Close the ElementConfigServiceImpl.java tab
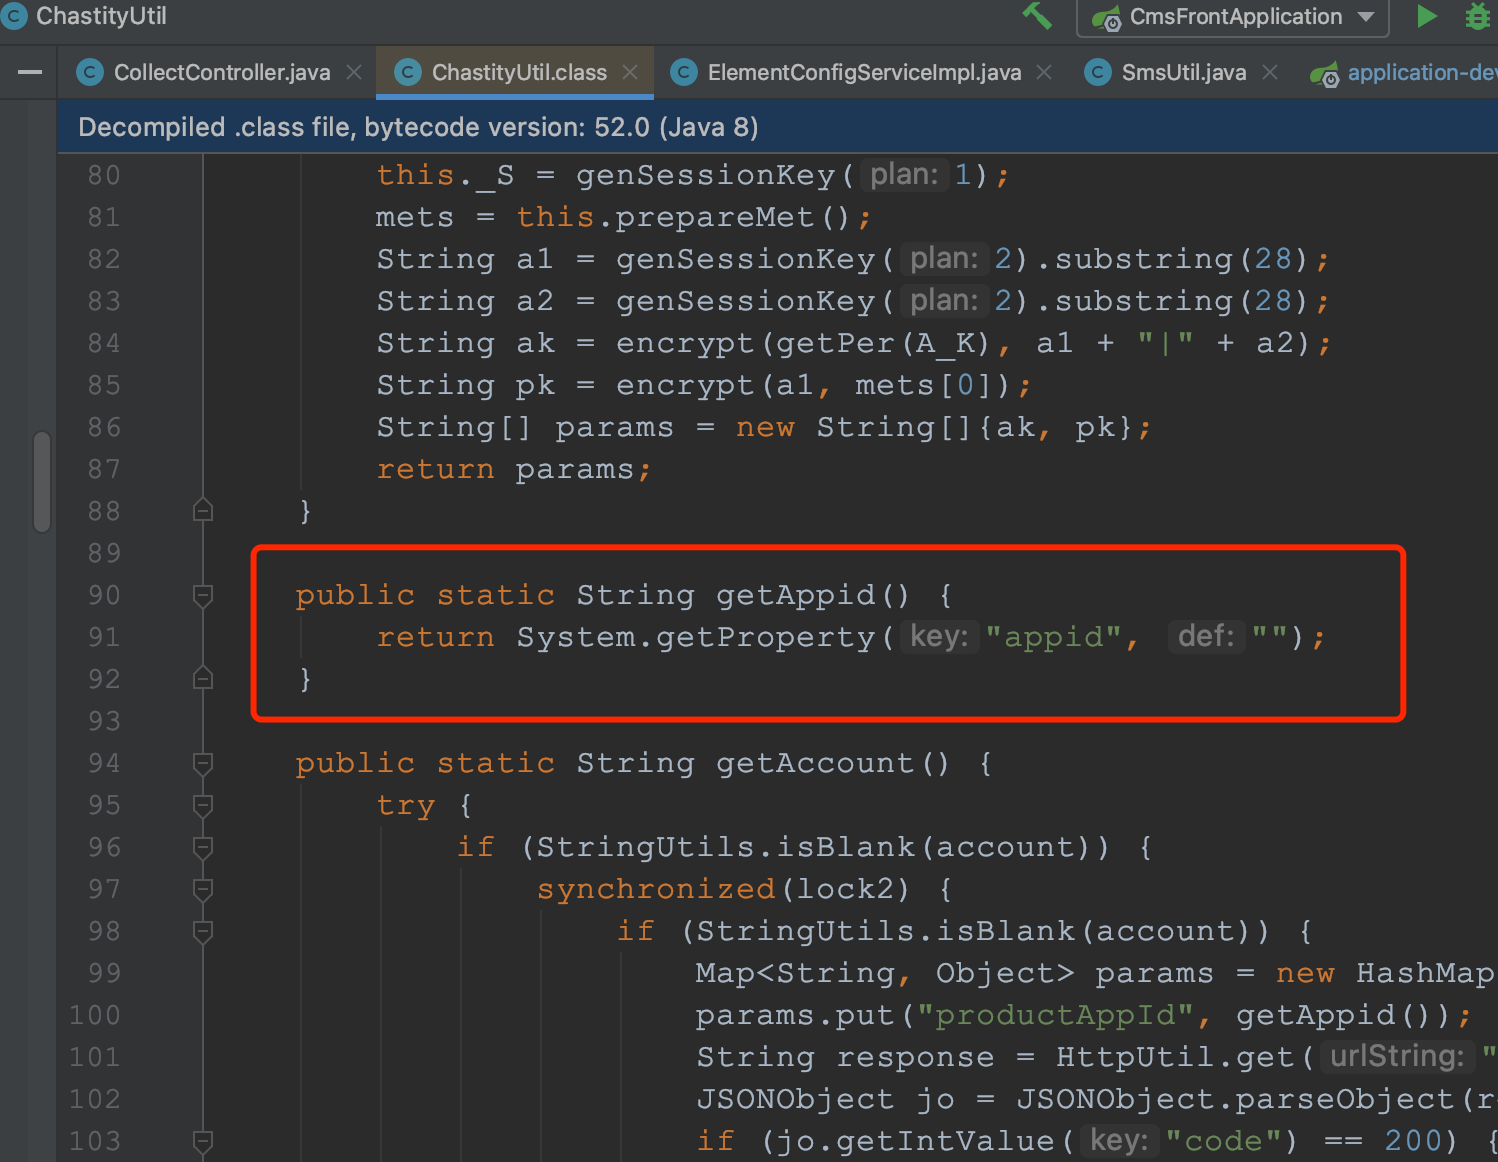Viewport: 1498px width, 1162px height. tap(1044, 72)
